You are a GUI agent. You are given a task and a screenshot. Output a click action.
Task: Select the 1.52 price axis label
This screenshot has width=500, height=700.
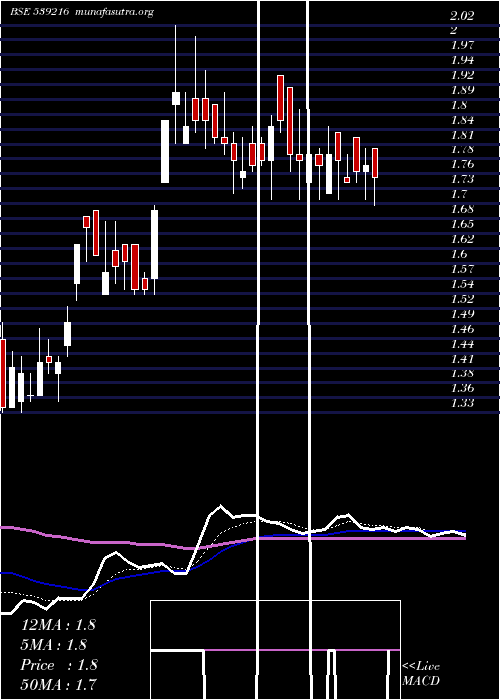point(462,298)
